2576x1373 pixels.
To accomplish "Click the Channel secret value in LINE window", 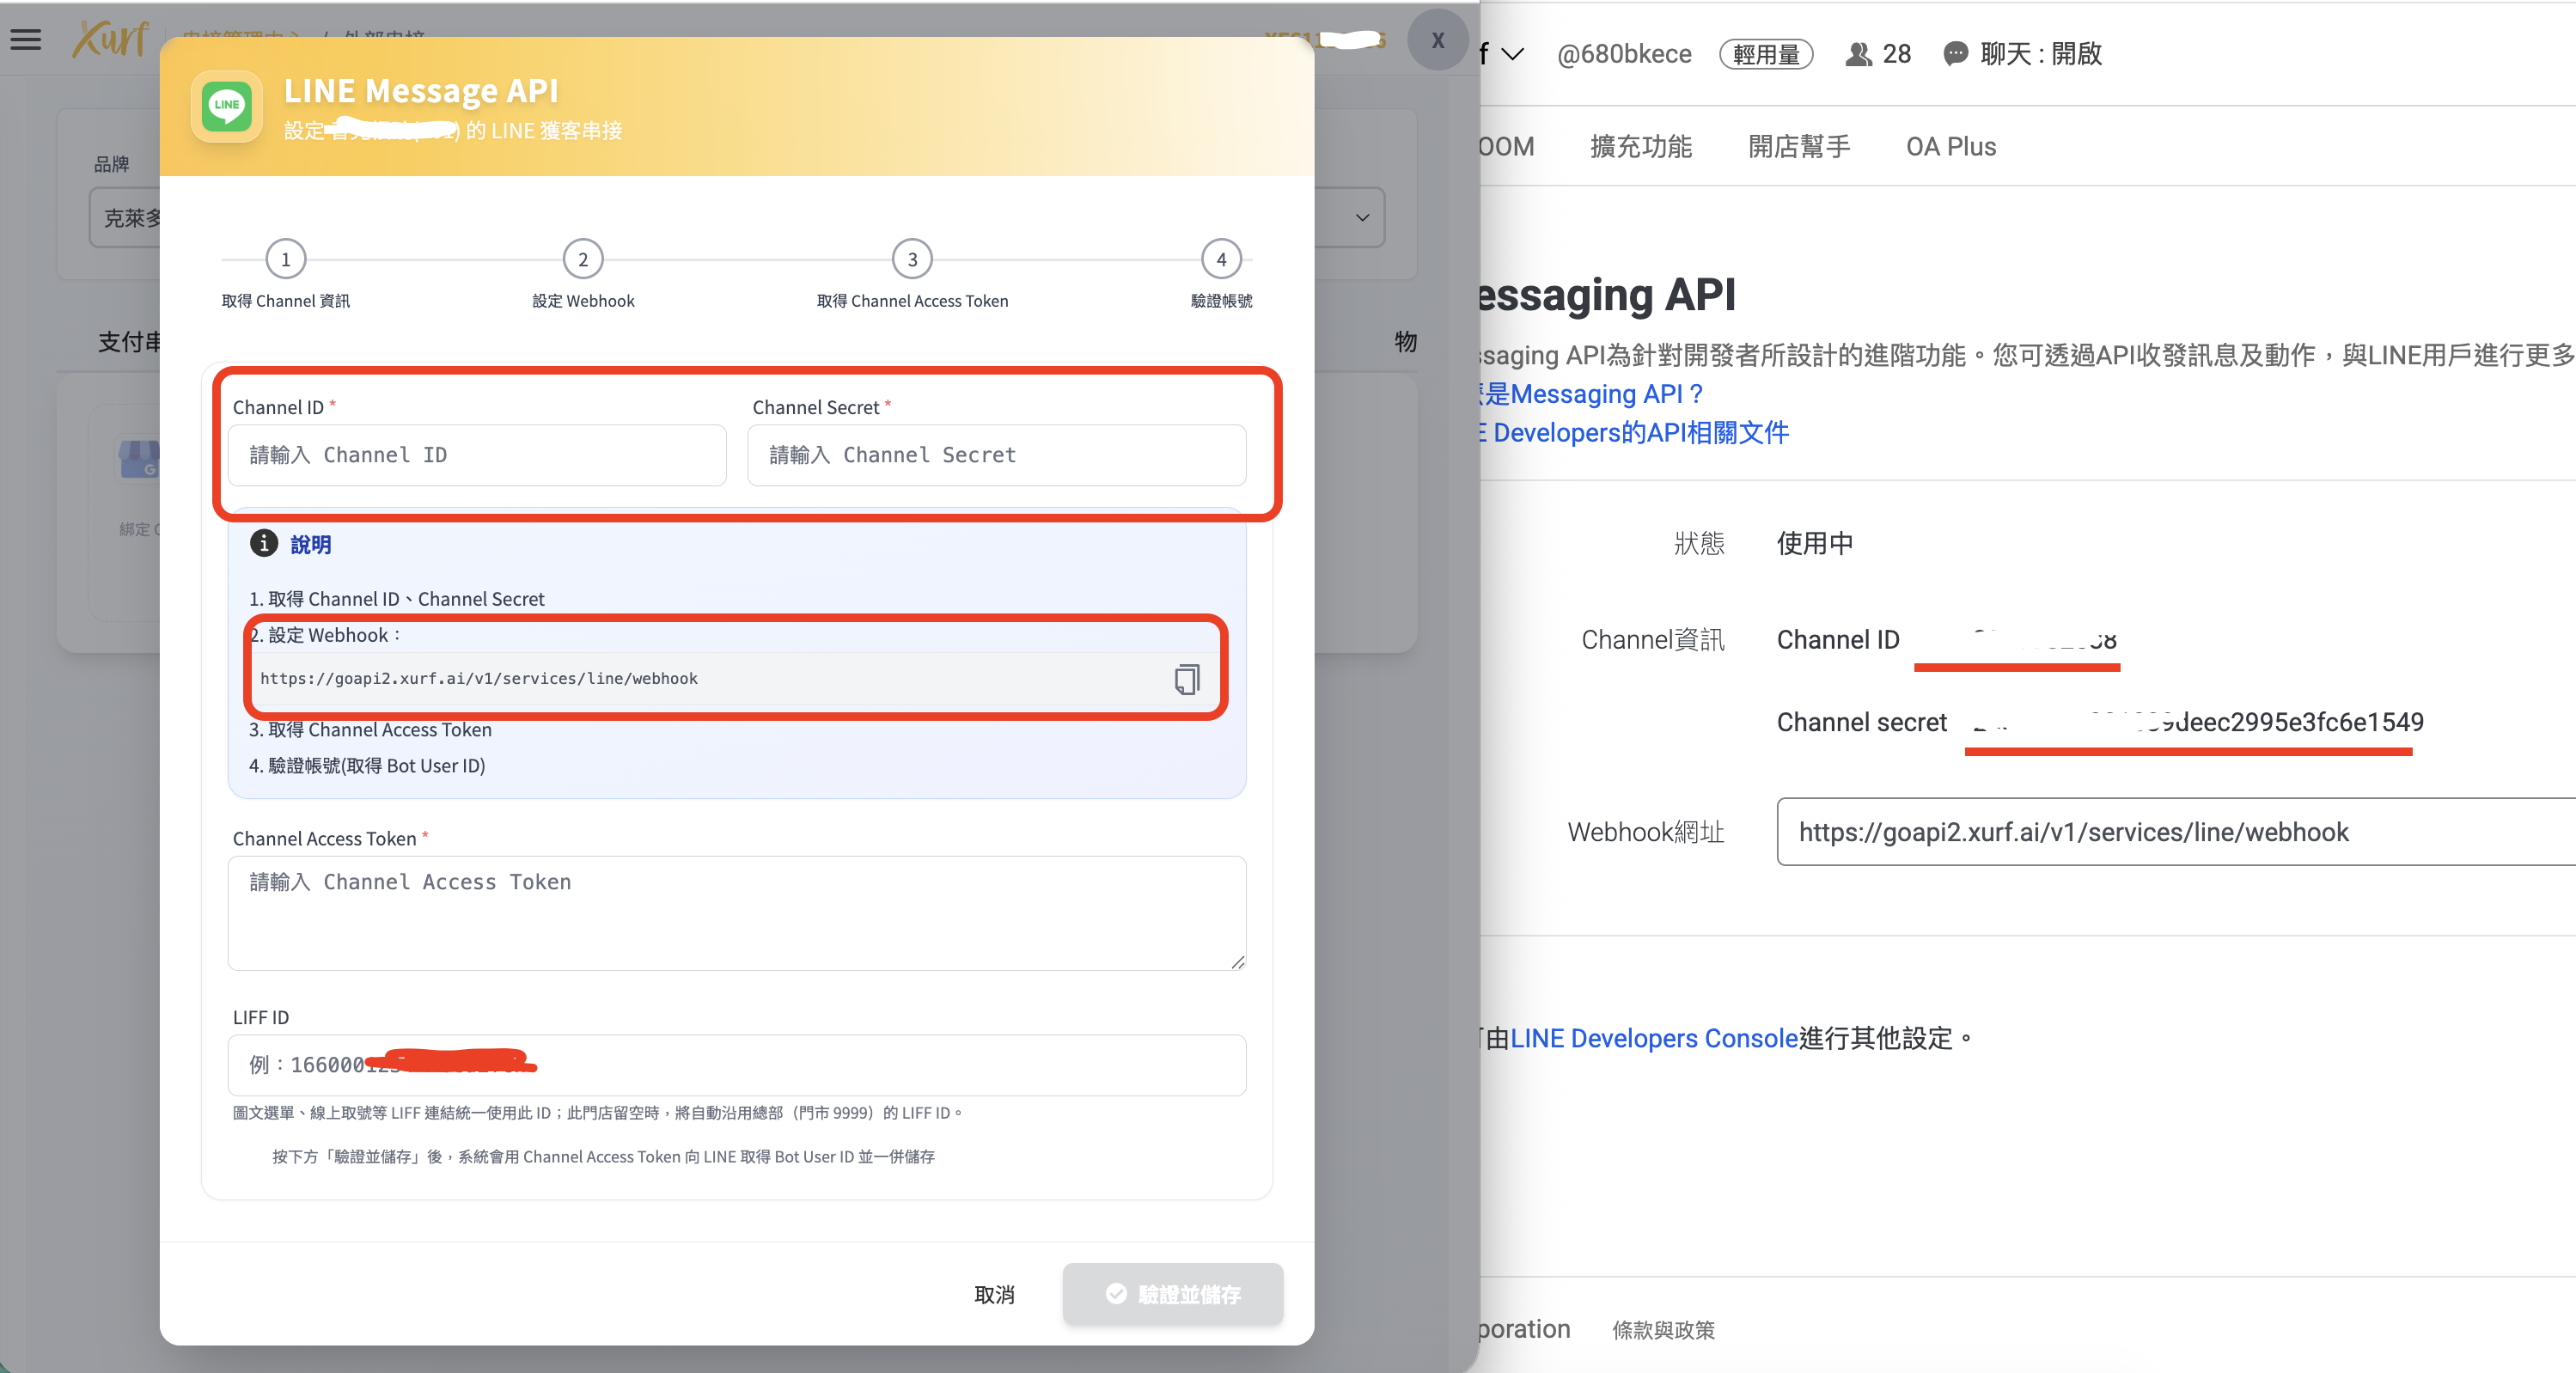I will (2197, 722).
